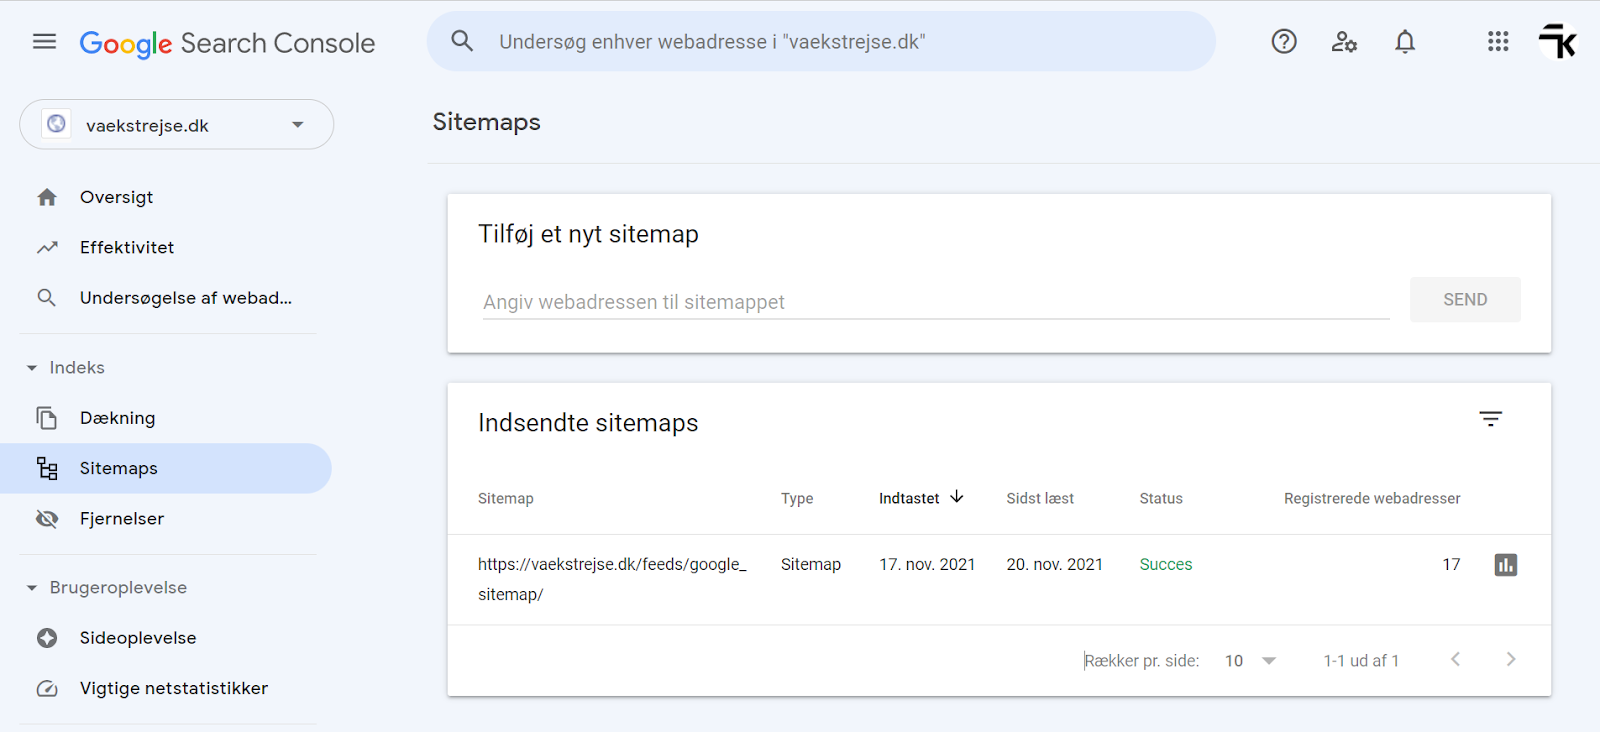The width and height of the screenshot is (1600, 732).
Task: Collapse the Indeks section
Action: (x=32, y=368)
